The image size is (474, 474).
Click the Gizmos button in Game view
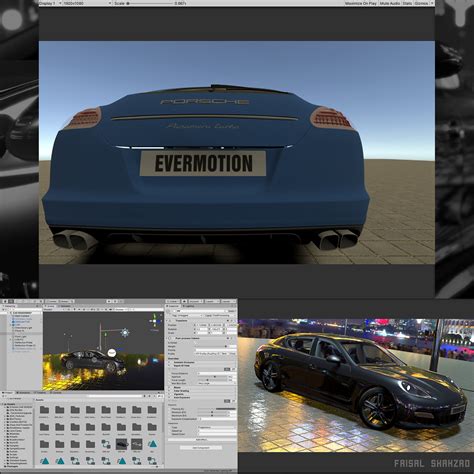click(x=421, y=3)
